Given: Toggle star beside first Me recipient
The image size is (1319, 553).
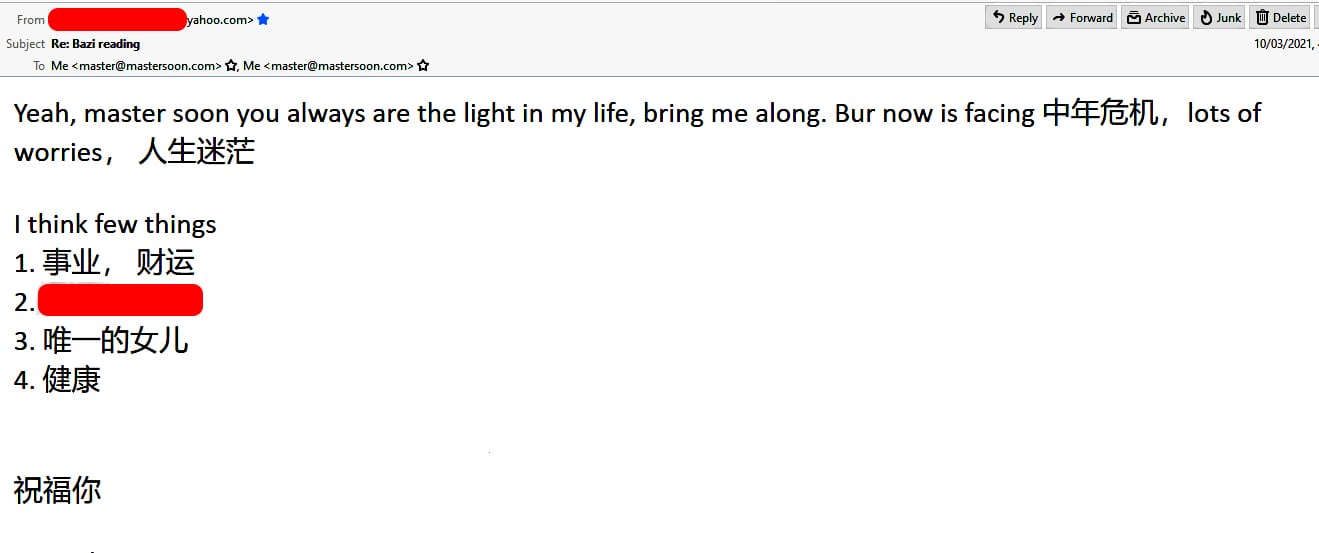Looking at the screenshot, I should point(231,66).
